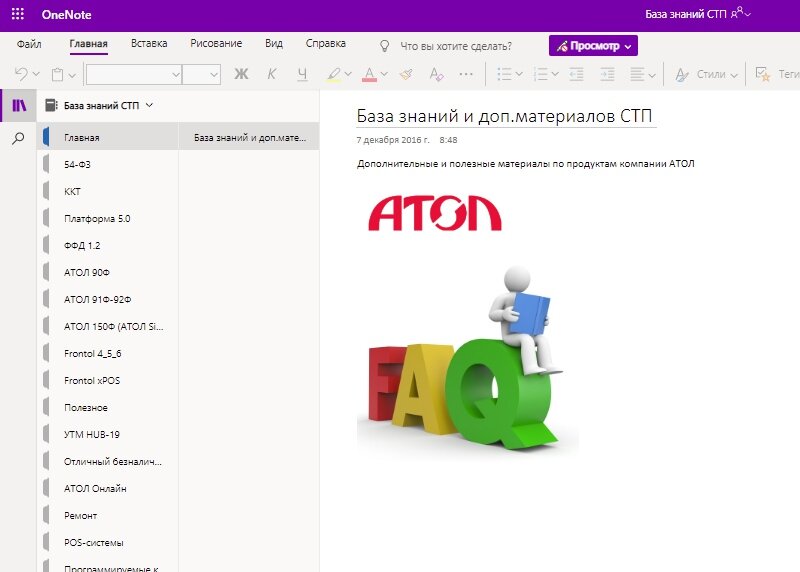
Task: Click the Что вы хотите сделать search field
Action: coord(456,46)
